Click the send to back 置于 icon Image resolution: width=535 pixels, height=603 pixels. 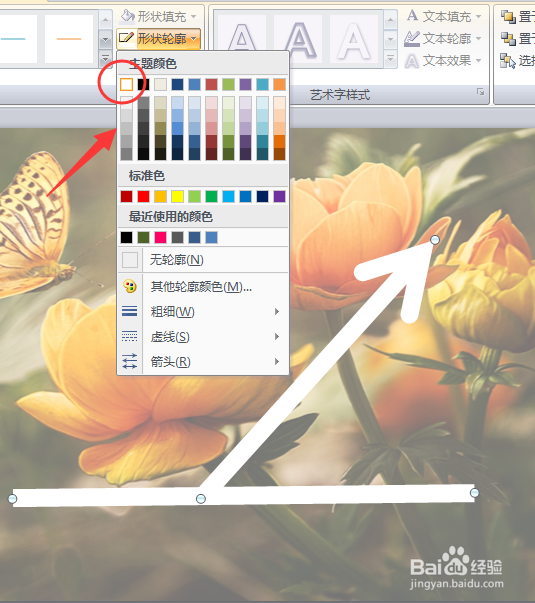508,38
